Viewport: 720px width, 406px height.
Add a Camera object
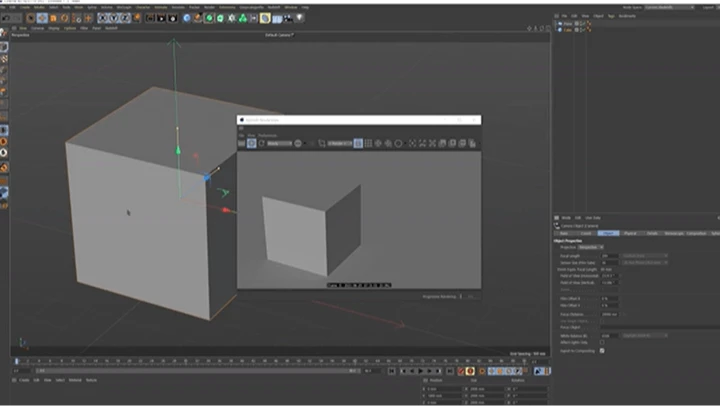tap(288, 18)
